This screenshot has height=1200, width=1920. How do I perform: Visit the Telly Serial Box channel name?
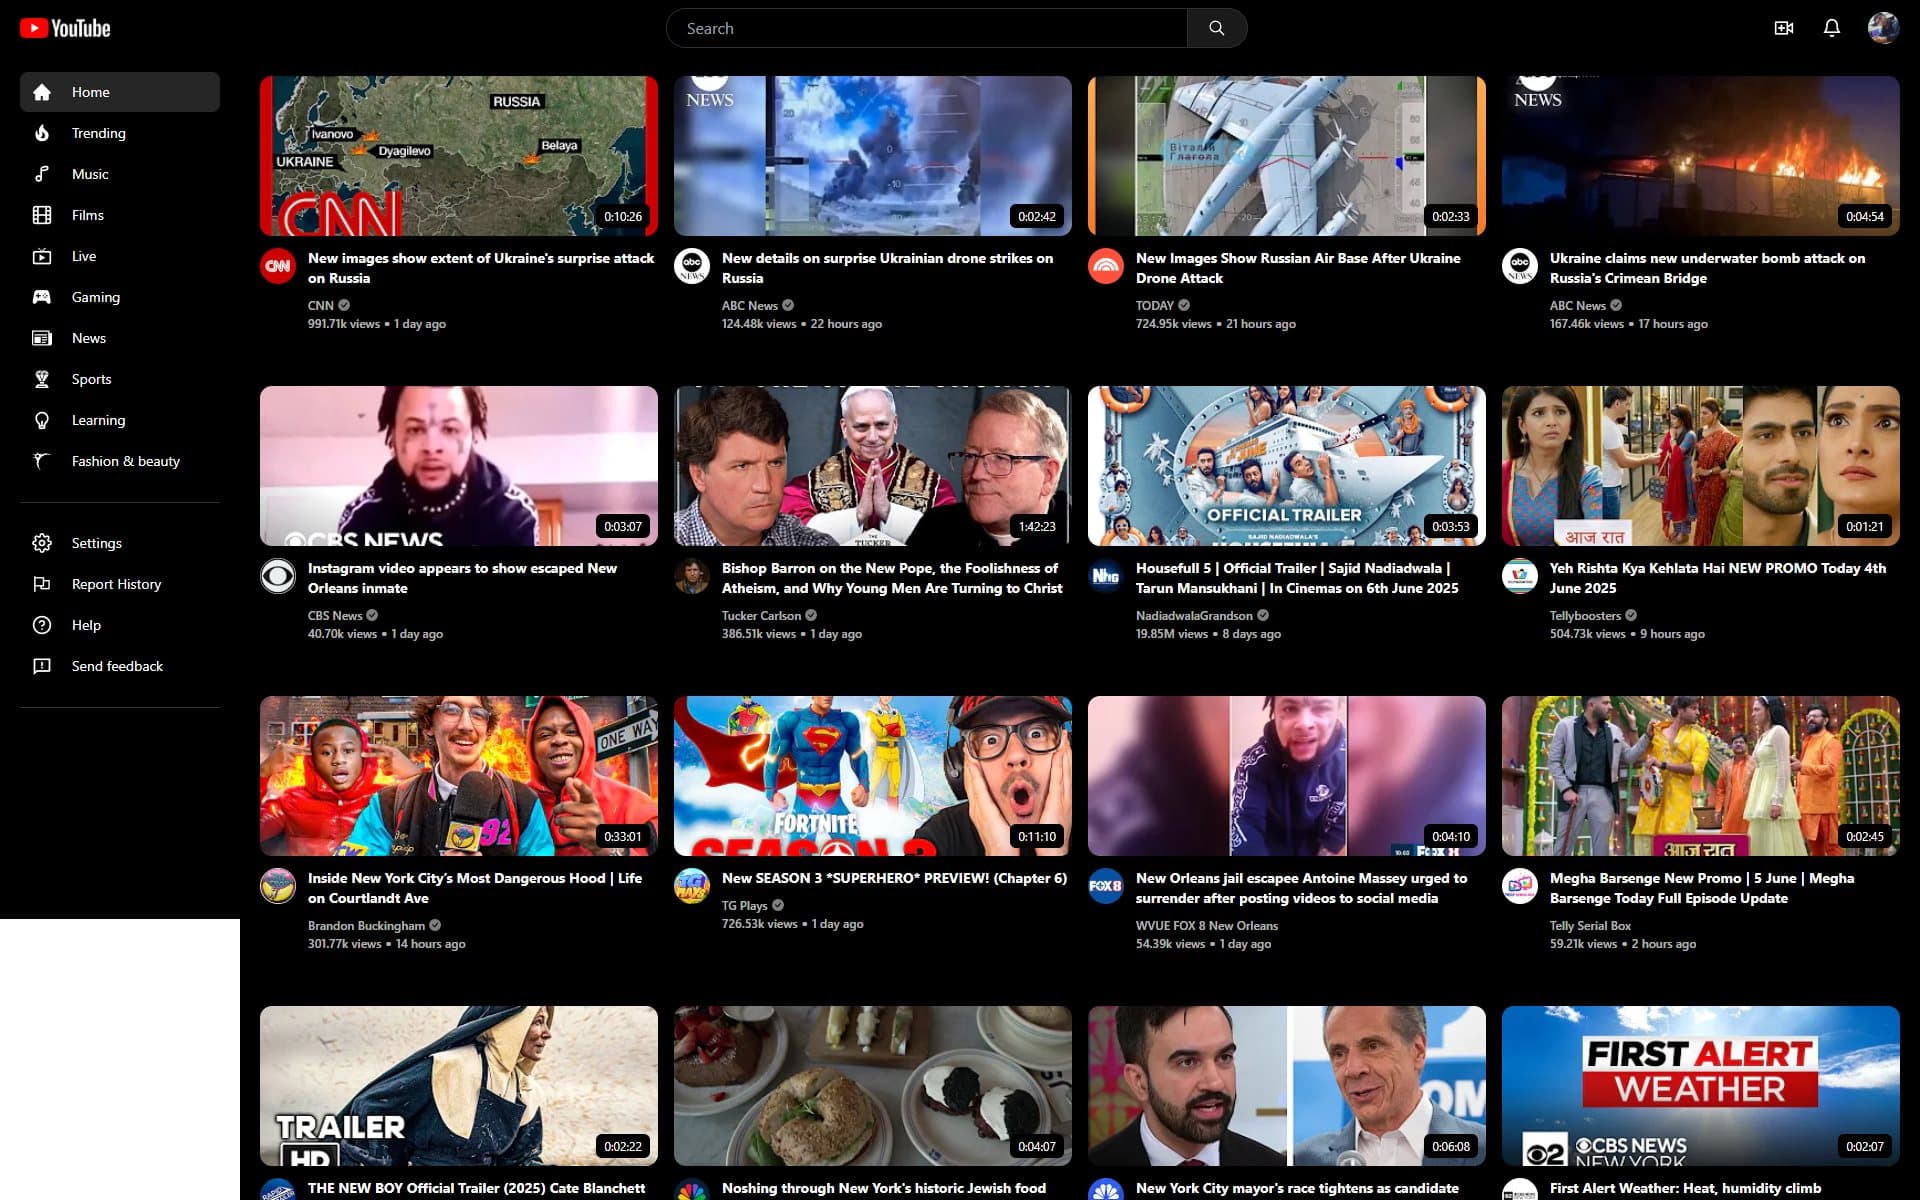tap(1590, 926)
